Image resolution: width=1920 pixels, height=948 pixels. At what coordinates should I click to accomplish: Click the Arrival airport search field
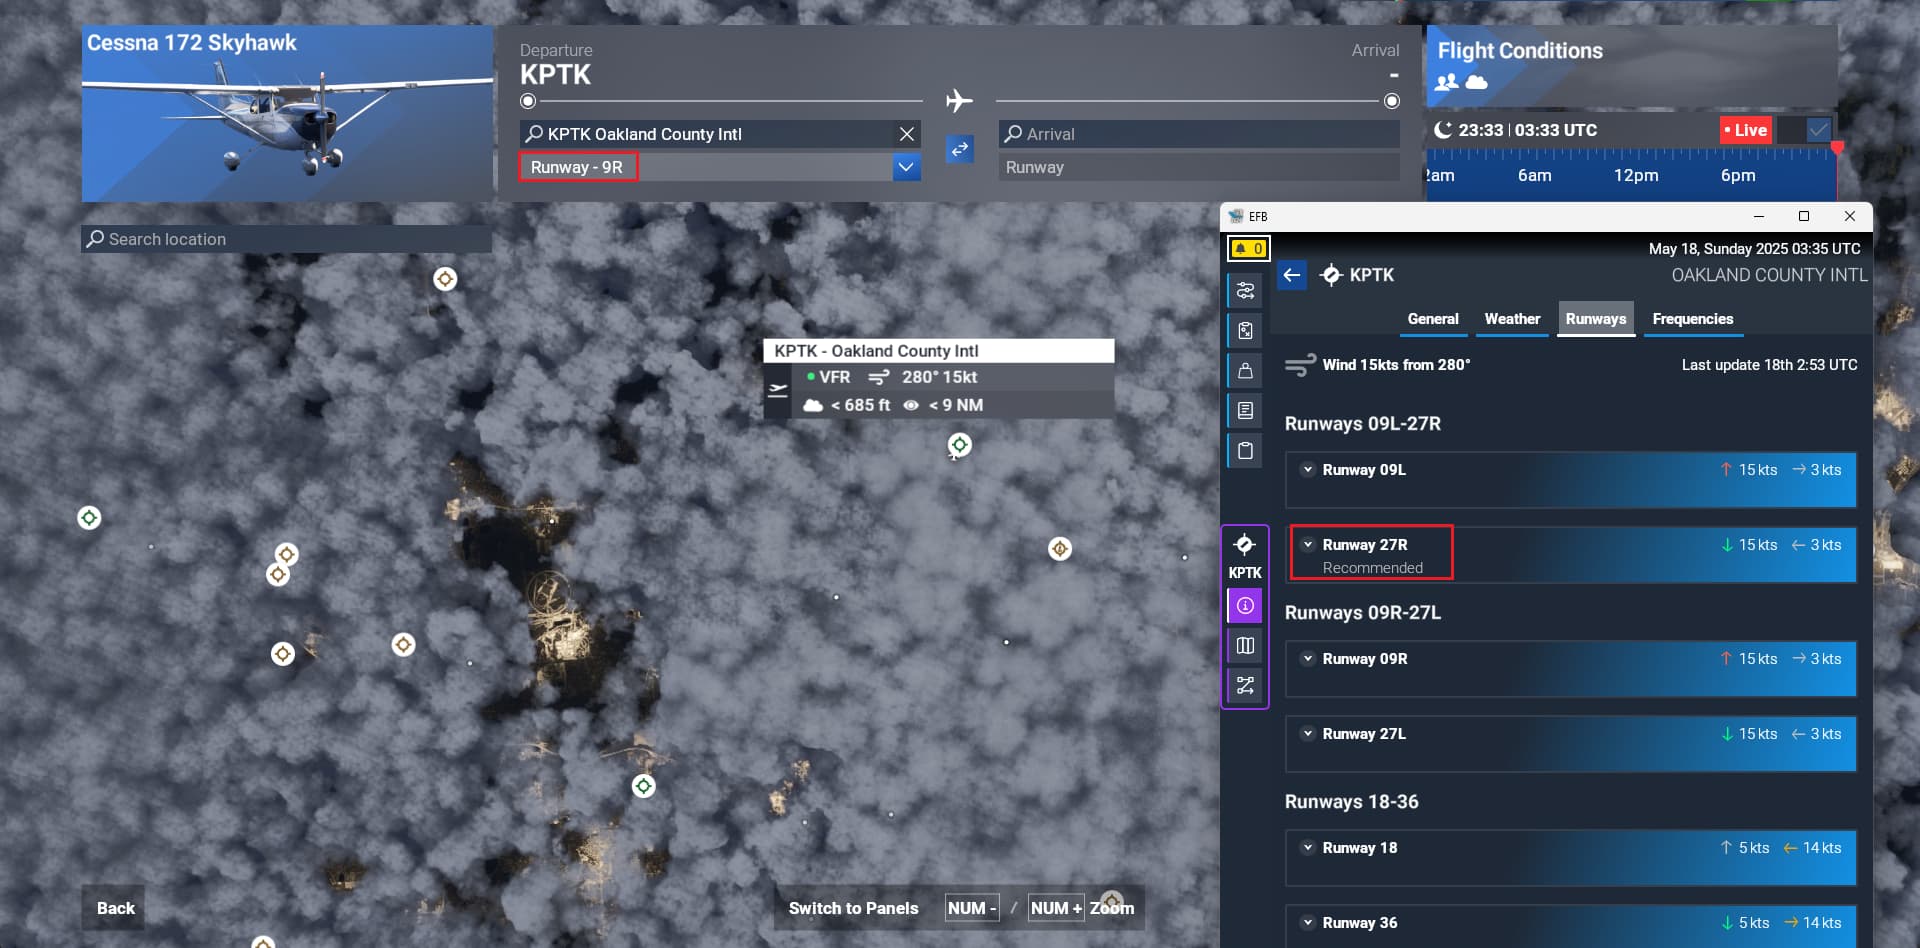coord(1199,134)
